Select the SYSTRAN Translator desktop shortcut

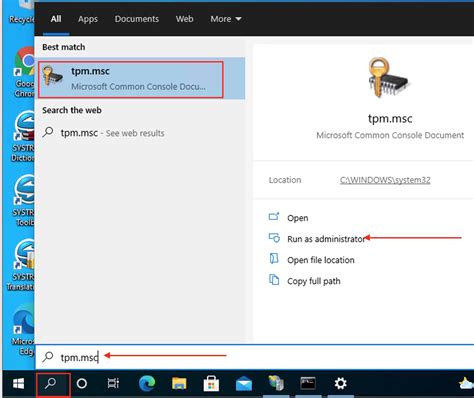21,265
